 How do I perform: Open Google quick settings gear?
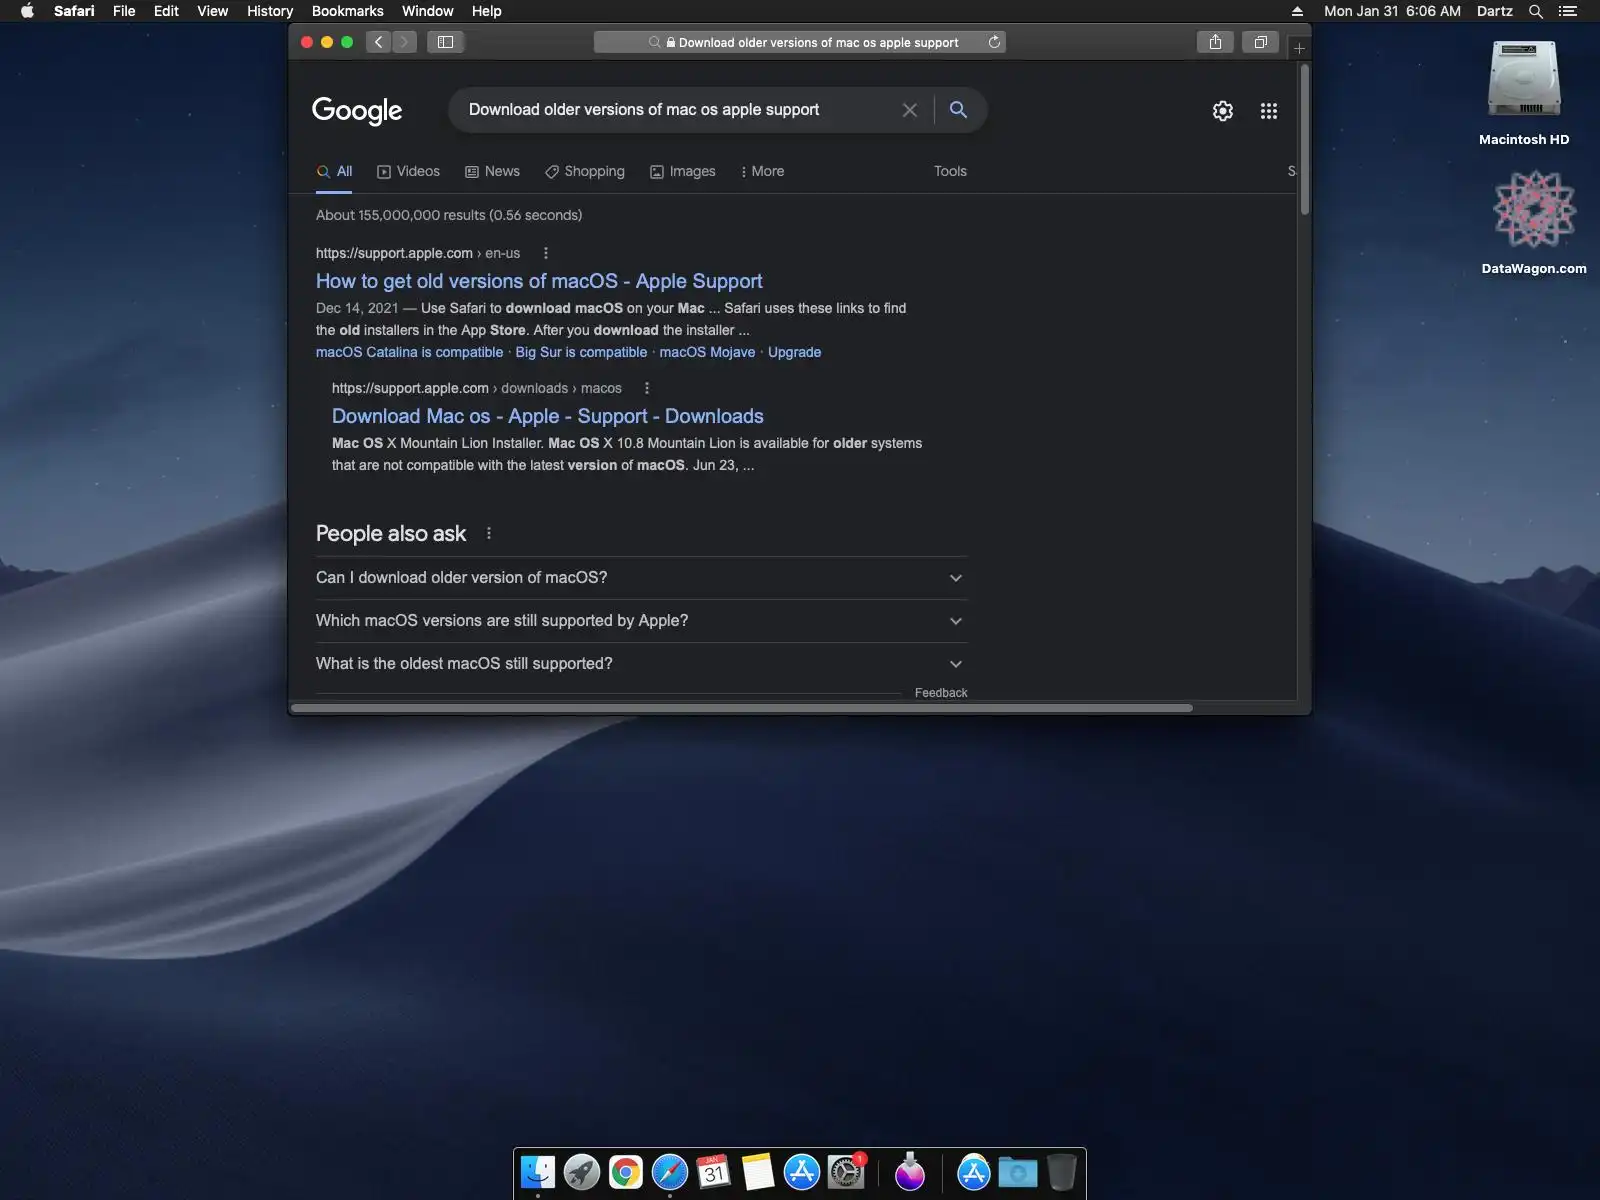[1223, 111]
